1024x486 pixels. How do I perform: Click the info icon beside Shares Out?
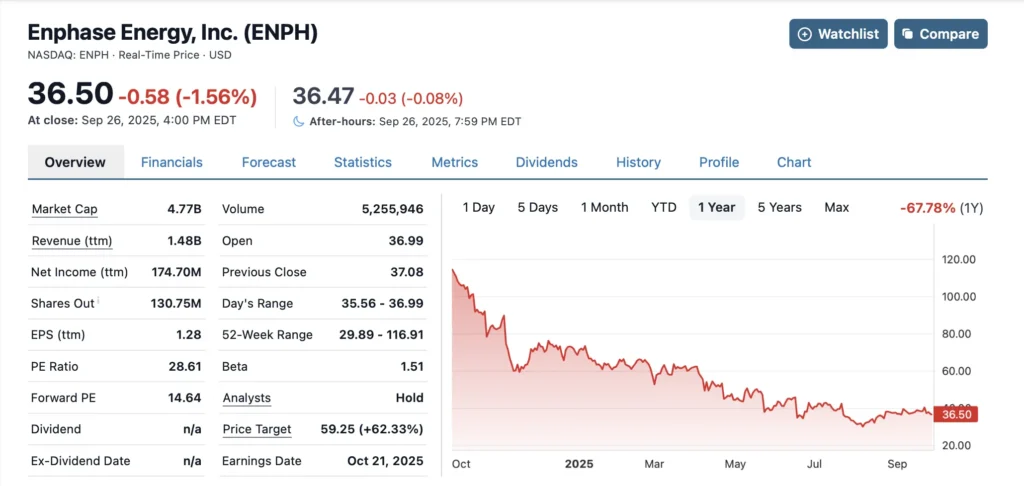coord(99,301)
